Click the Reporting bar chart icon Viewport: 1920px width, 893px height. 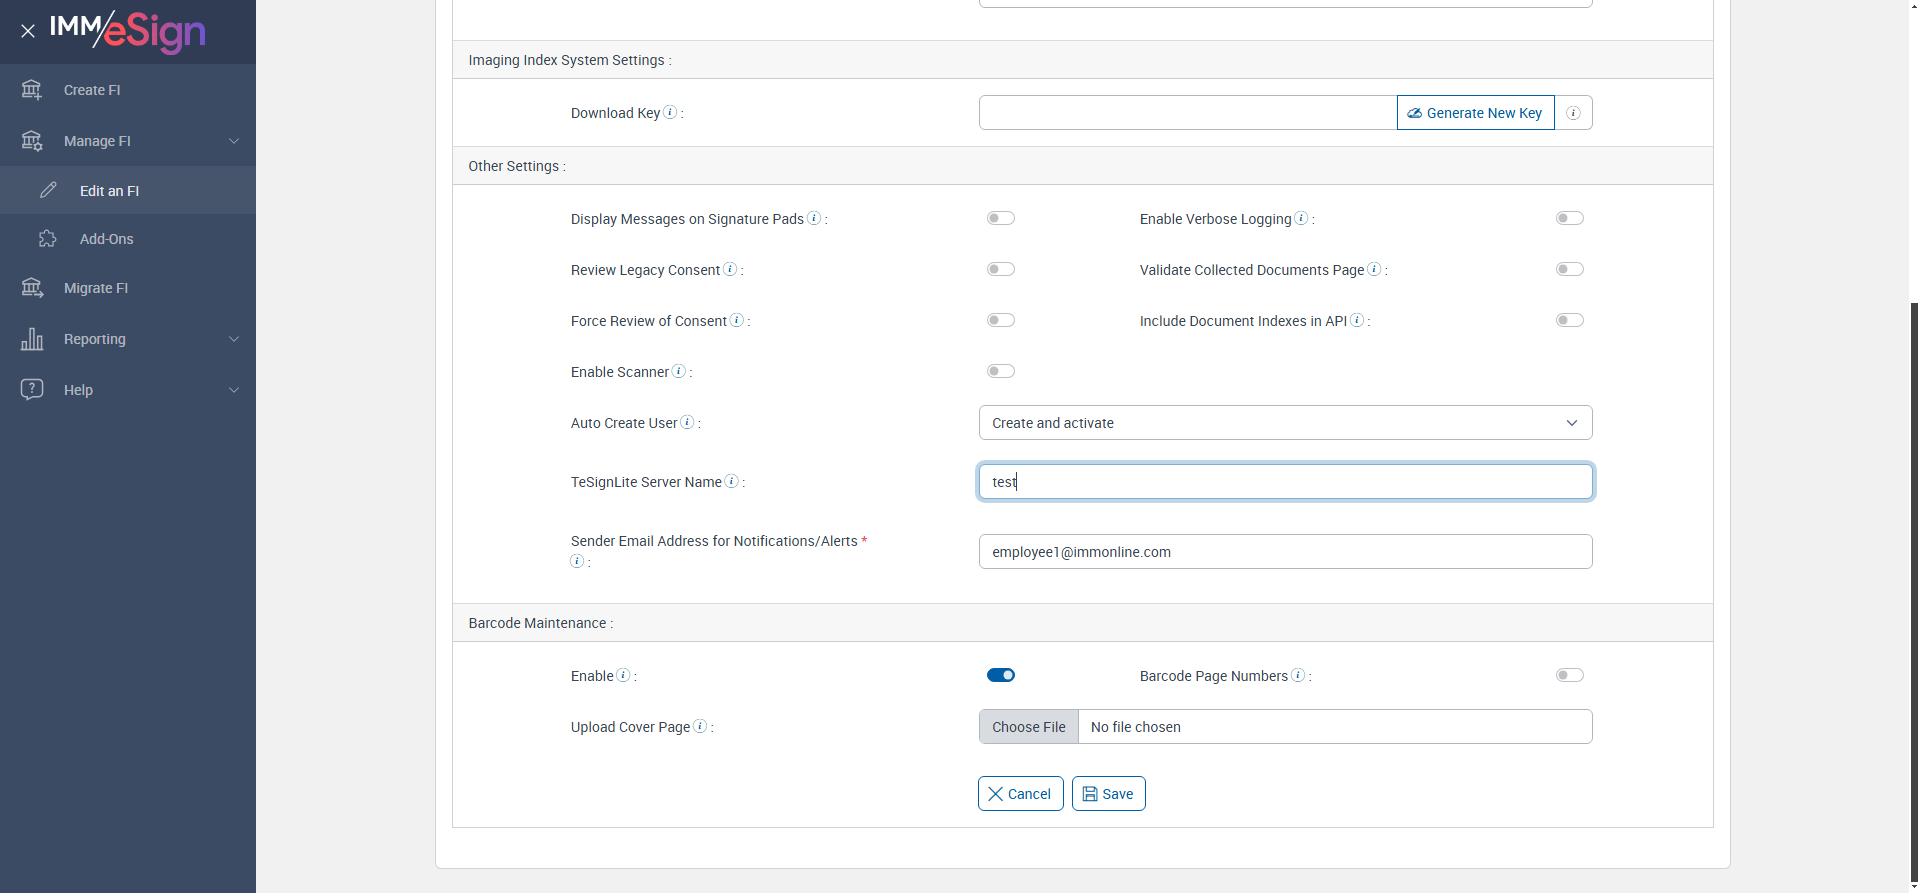32,339
